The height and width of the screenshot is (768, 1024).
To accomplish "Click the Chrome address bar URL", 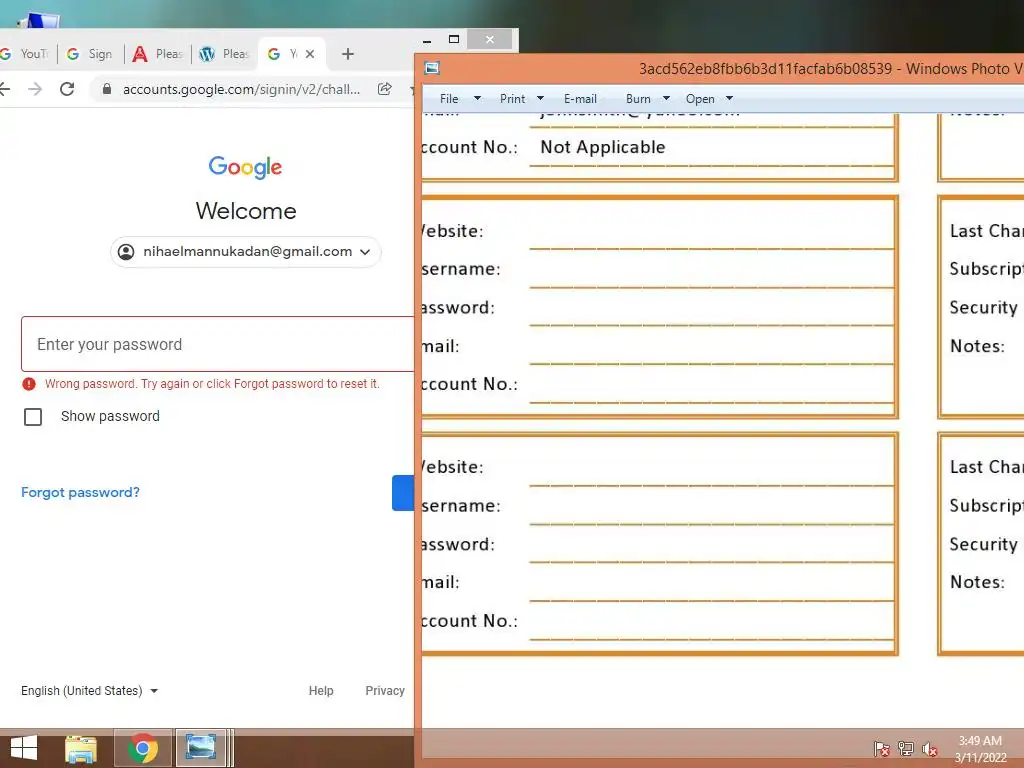I will pyautogui.click(x=241, y=89).
